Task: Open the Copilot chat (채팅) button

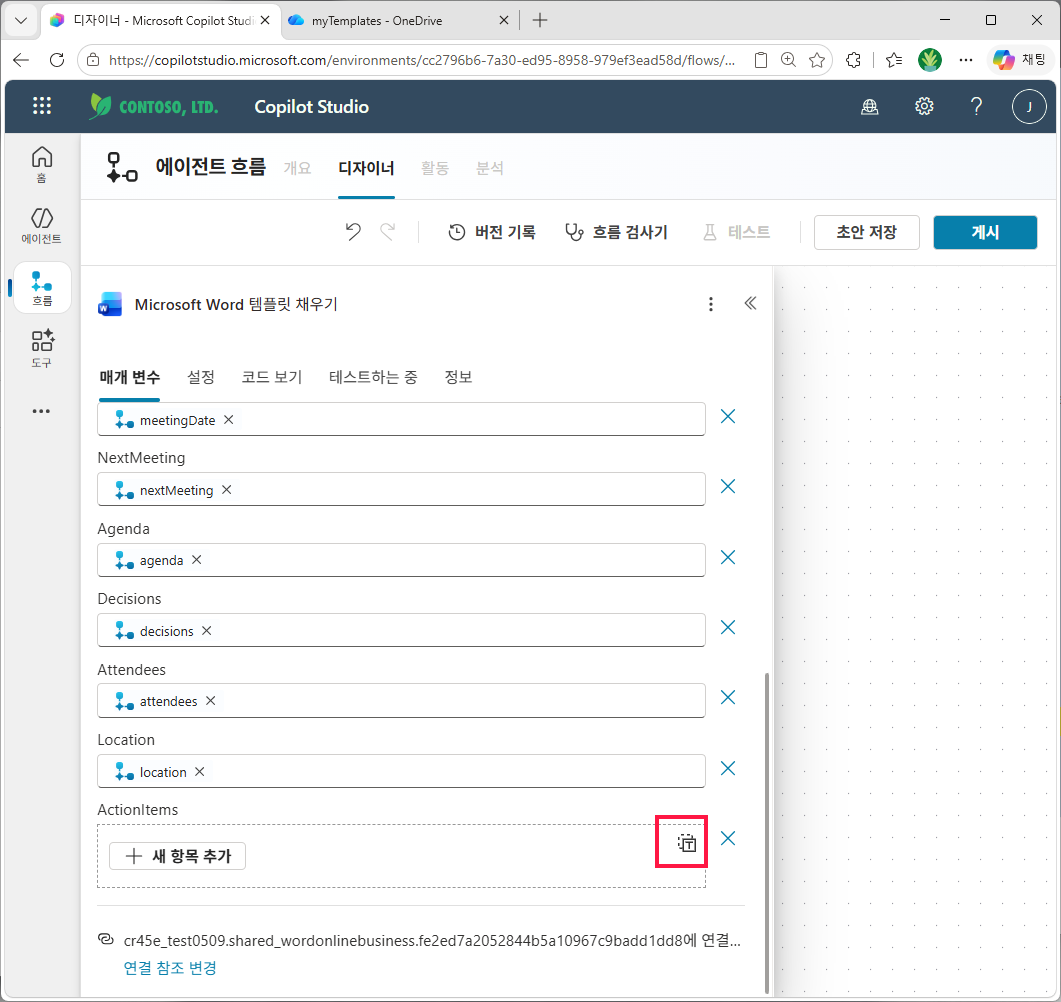Action: tap(1020, 60)
